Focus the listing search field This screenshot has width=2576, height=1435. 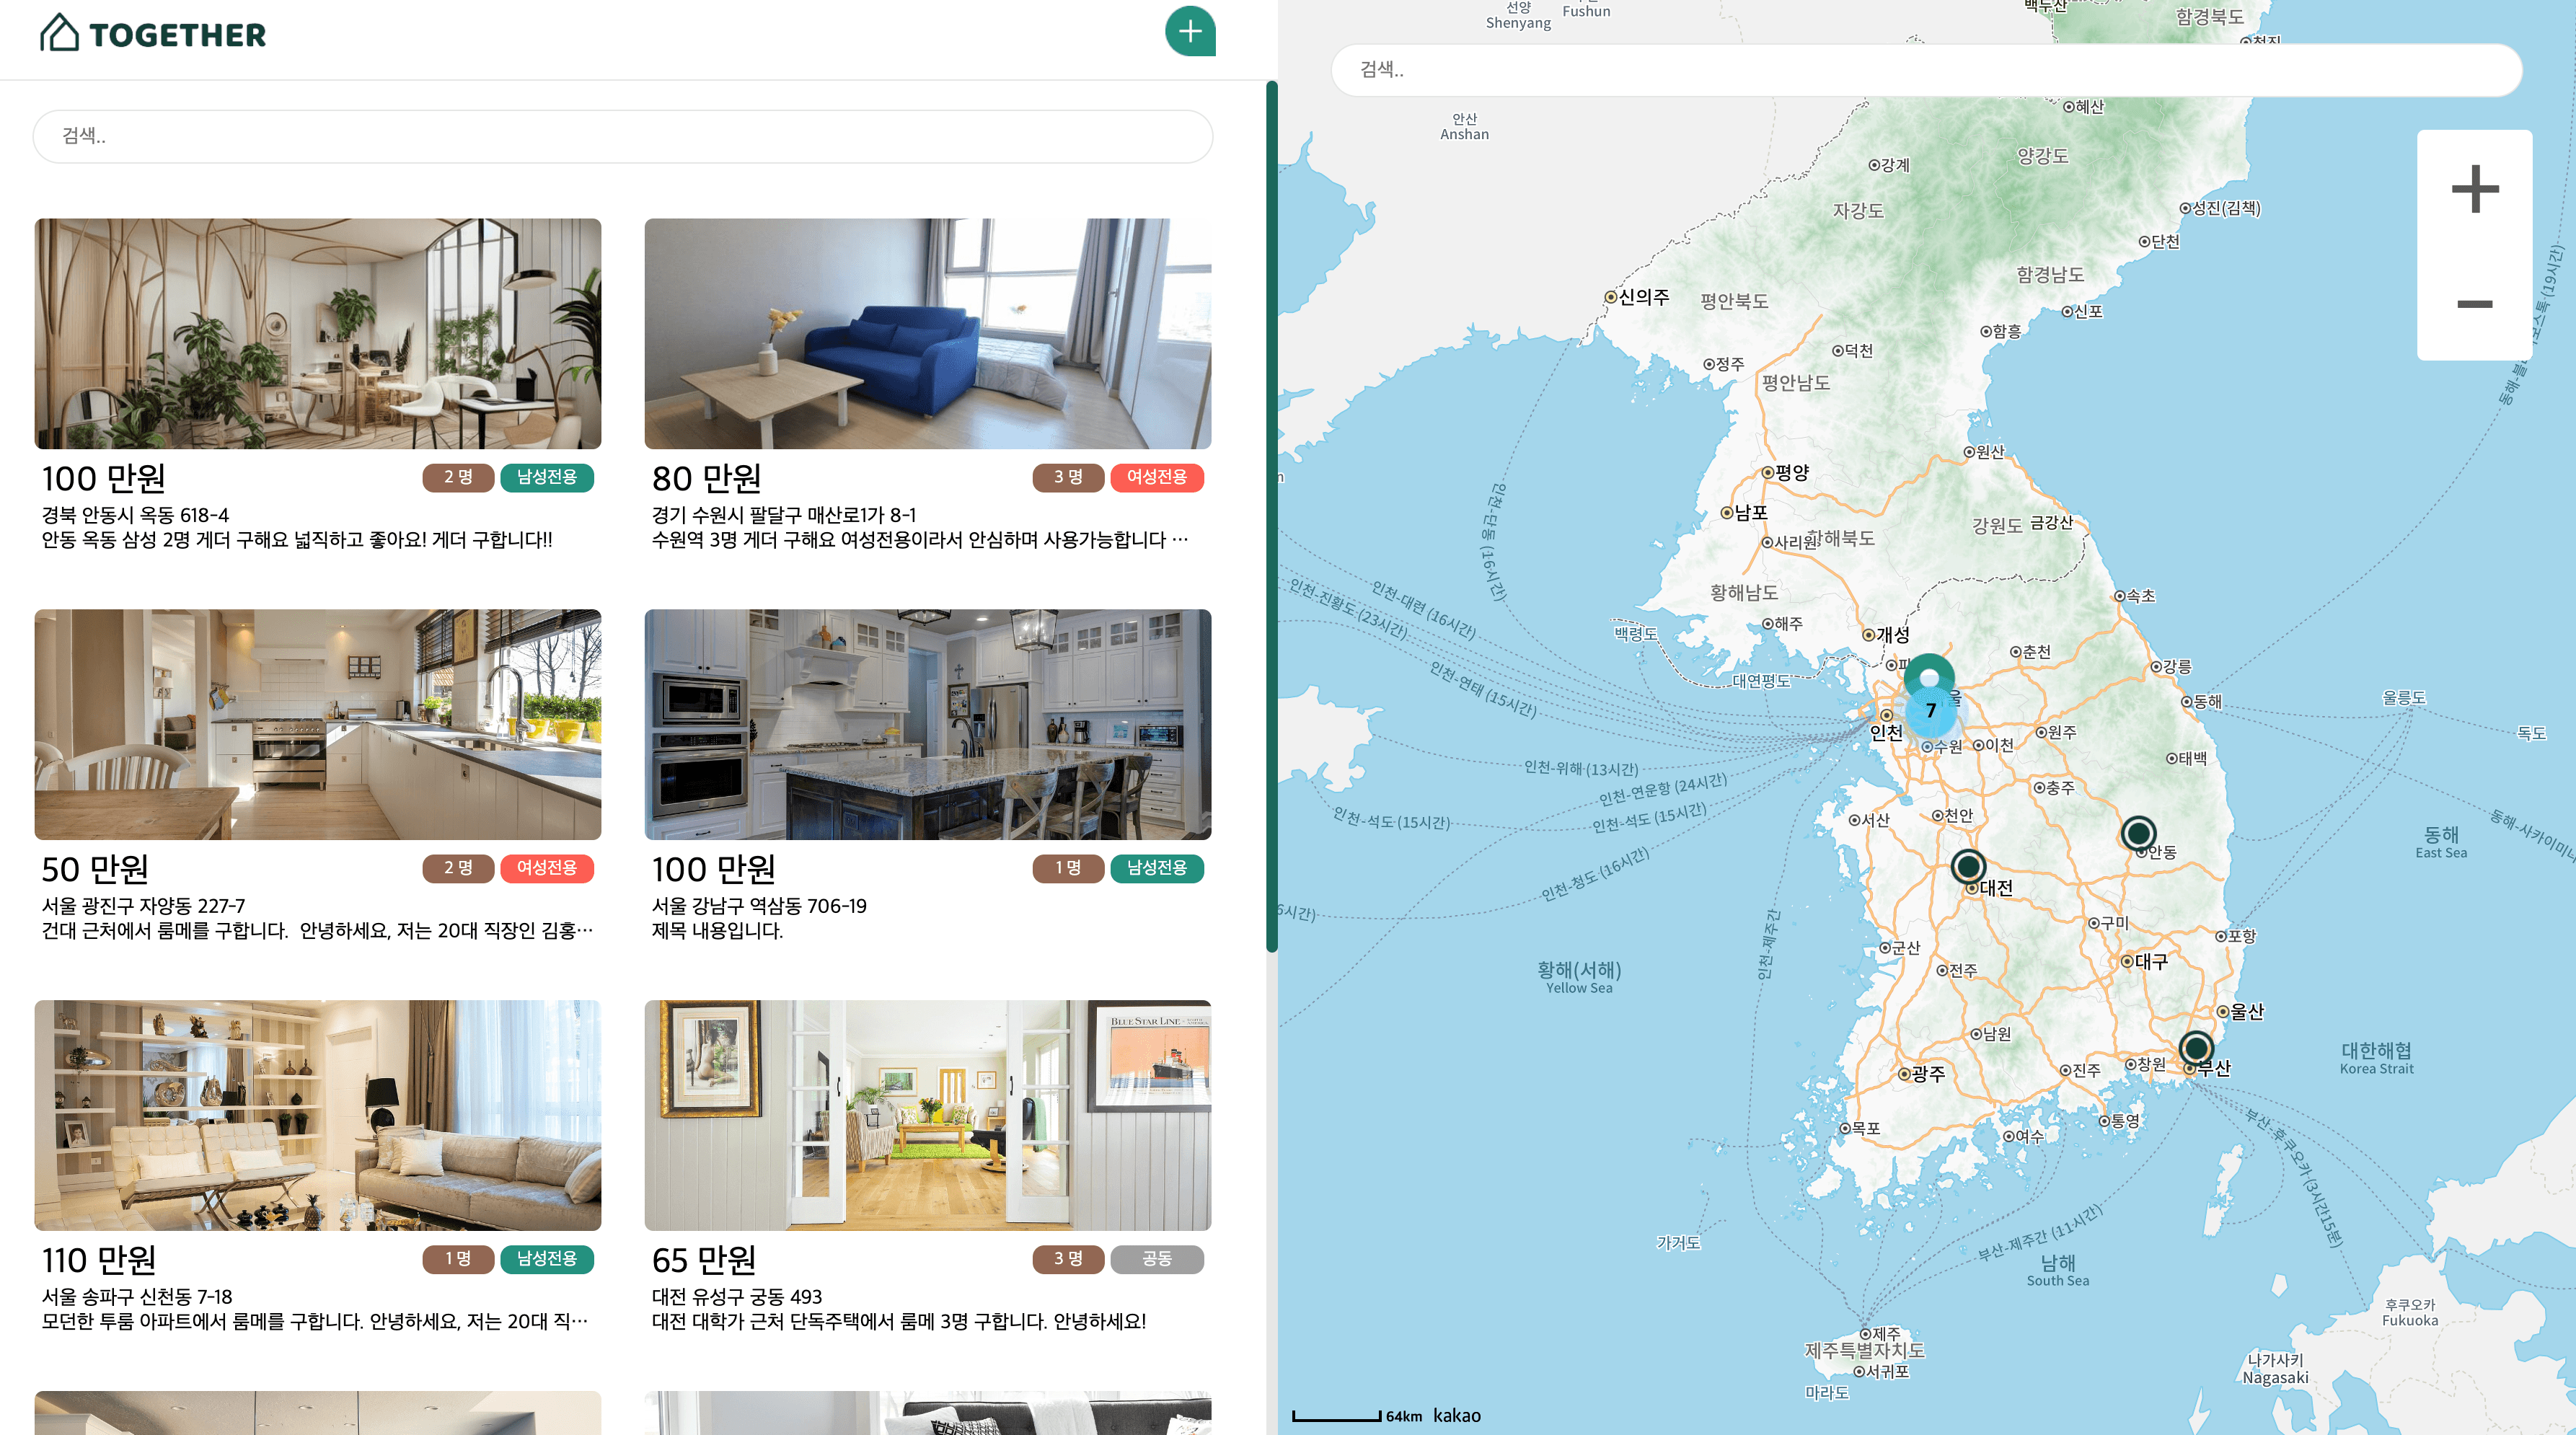622,136
